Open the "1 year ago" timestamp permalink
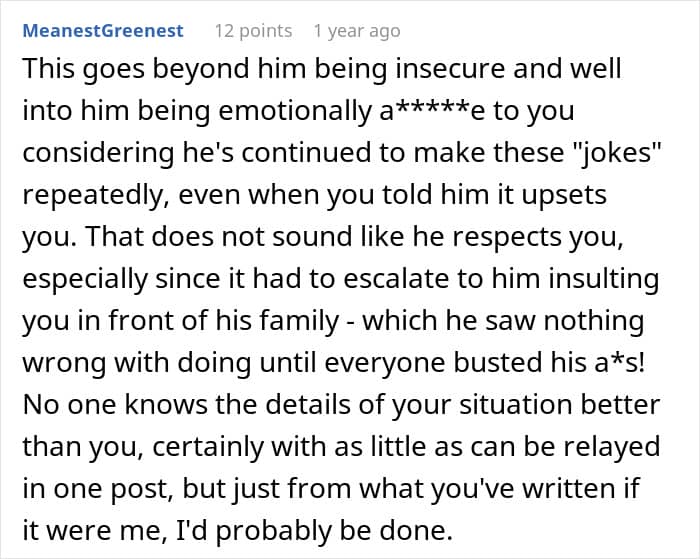Image resolution: width=700 pixels, height=559 pixels. [356, 31]
